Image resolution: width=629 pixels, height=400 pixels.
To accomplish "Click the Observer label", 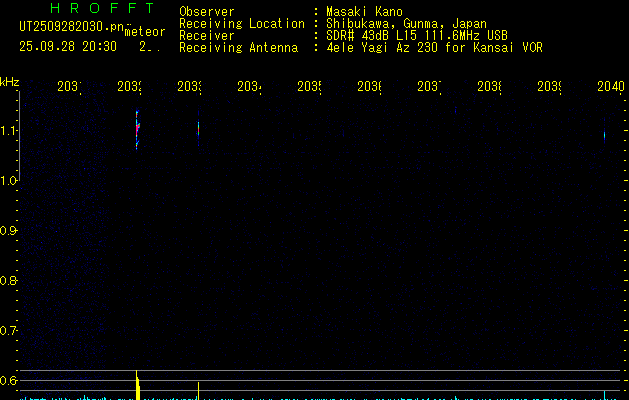I will click(207, 11).
